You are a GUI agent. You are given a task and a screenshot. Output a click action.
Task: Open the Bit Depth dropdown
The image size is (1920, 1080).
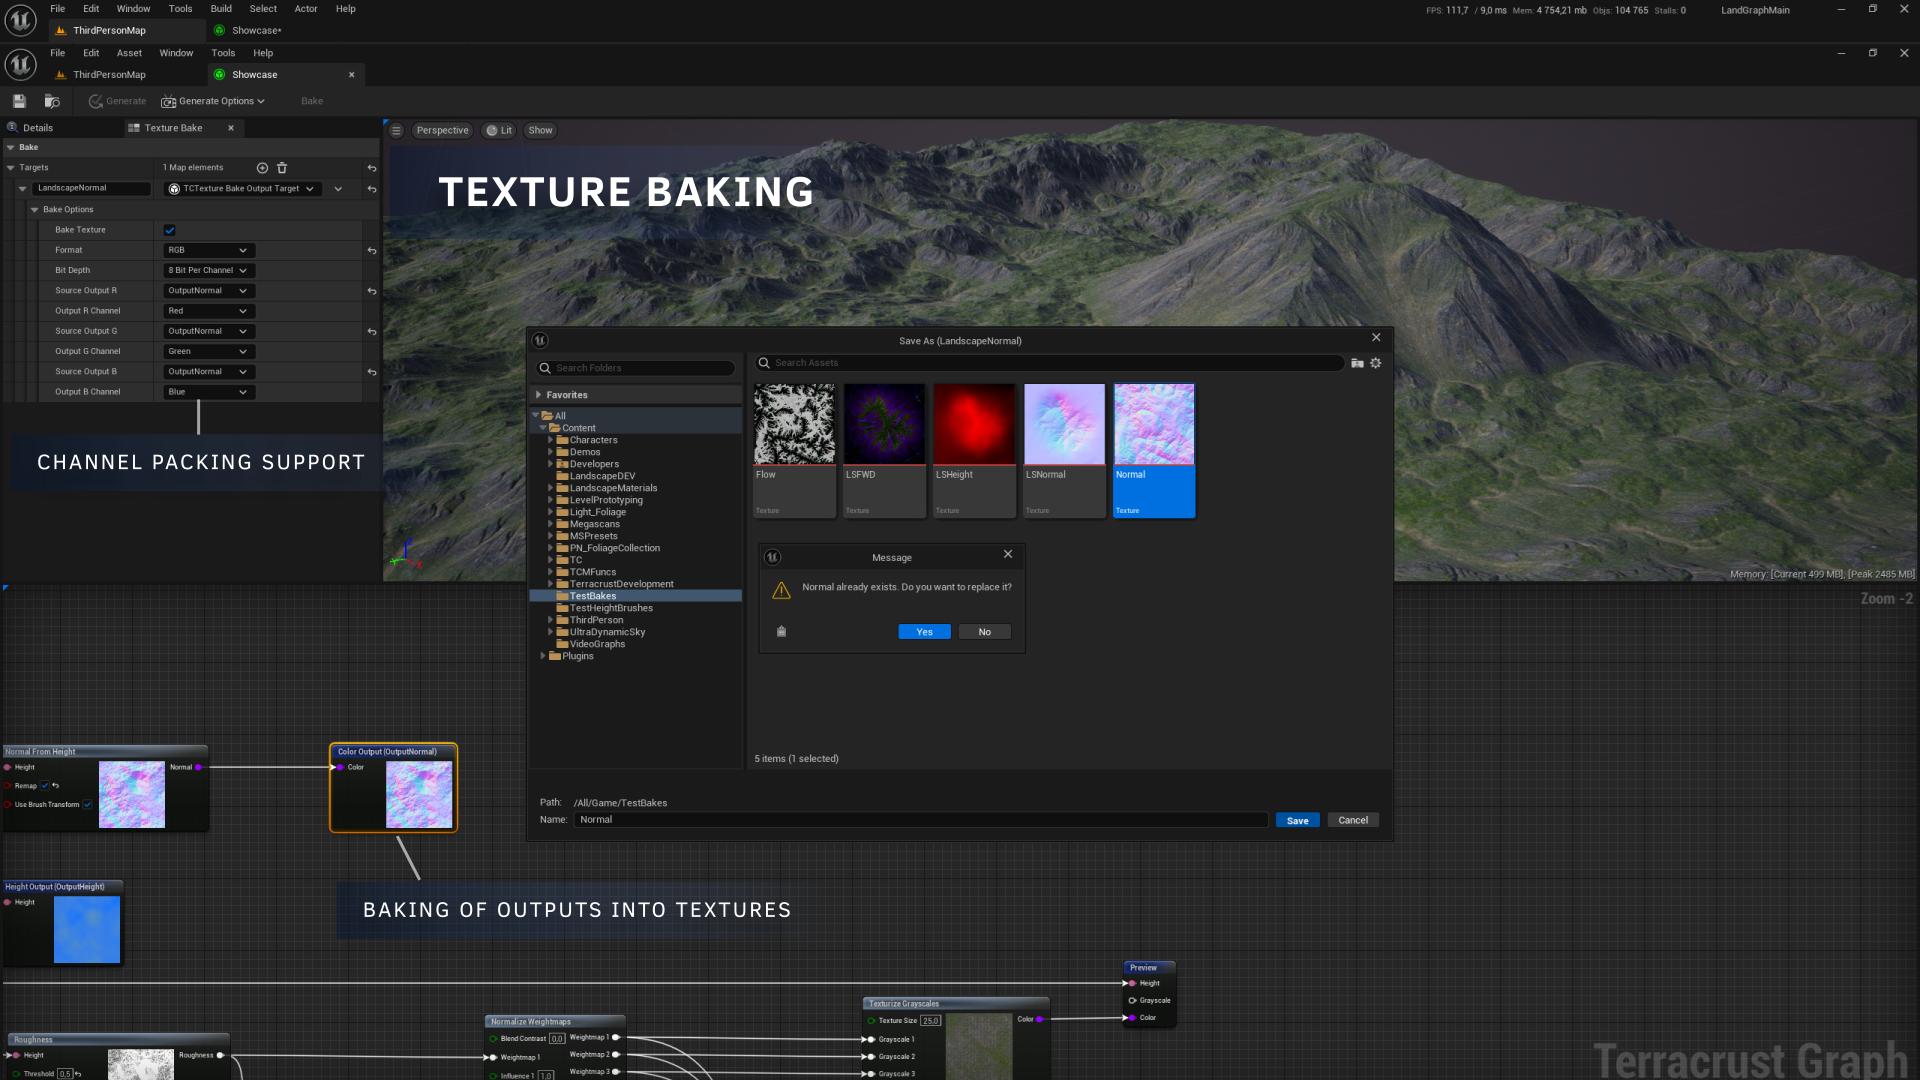208,270
